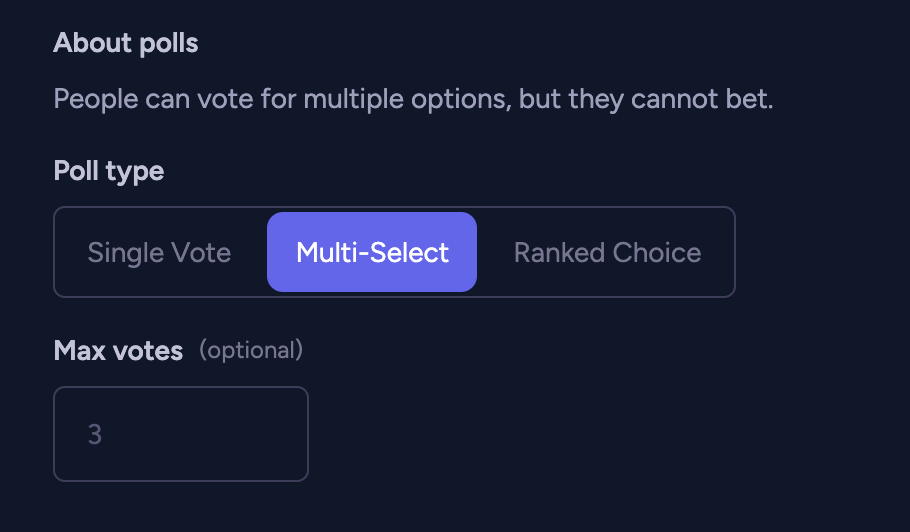The height and width of the screenshot is (532, 910).
Task: Select the Single Vote poll type
Action: [x=160, y=252]
